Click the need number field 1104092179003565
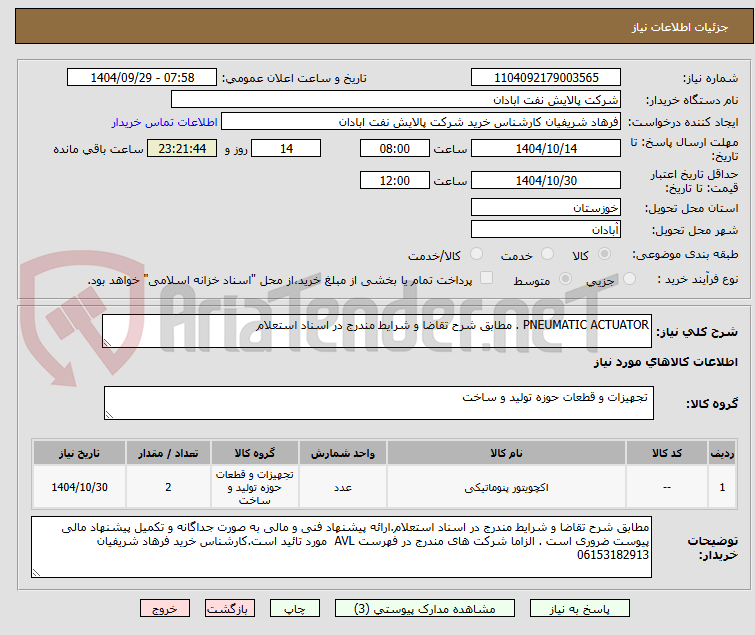This screenshot has height=635, width=755. coord(546,78)
